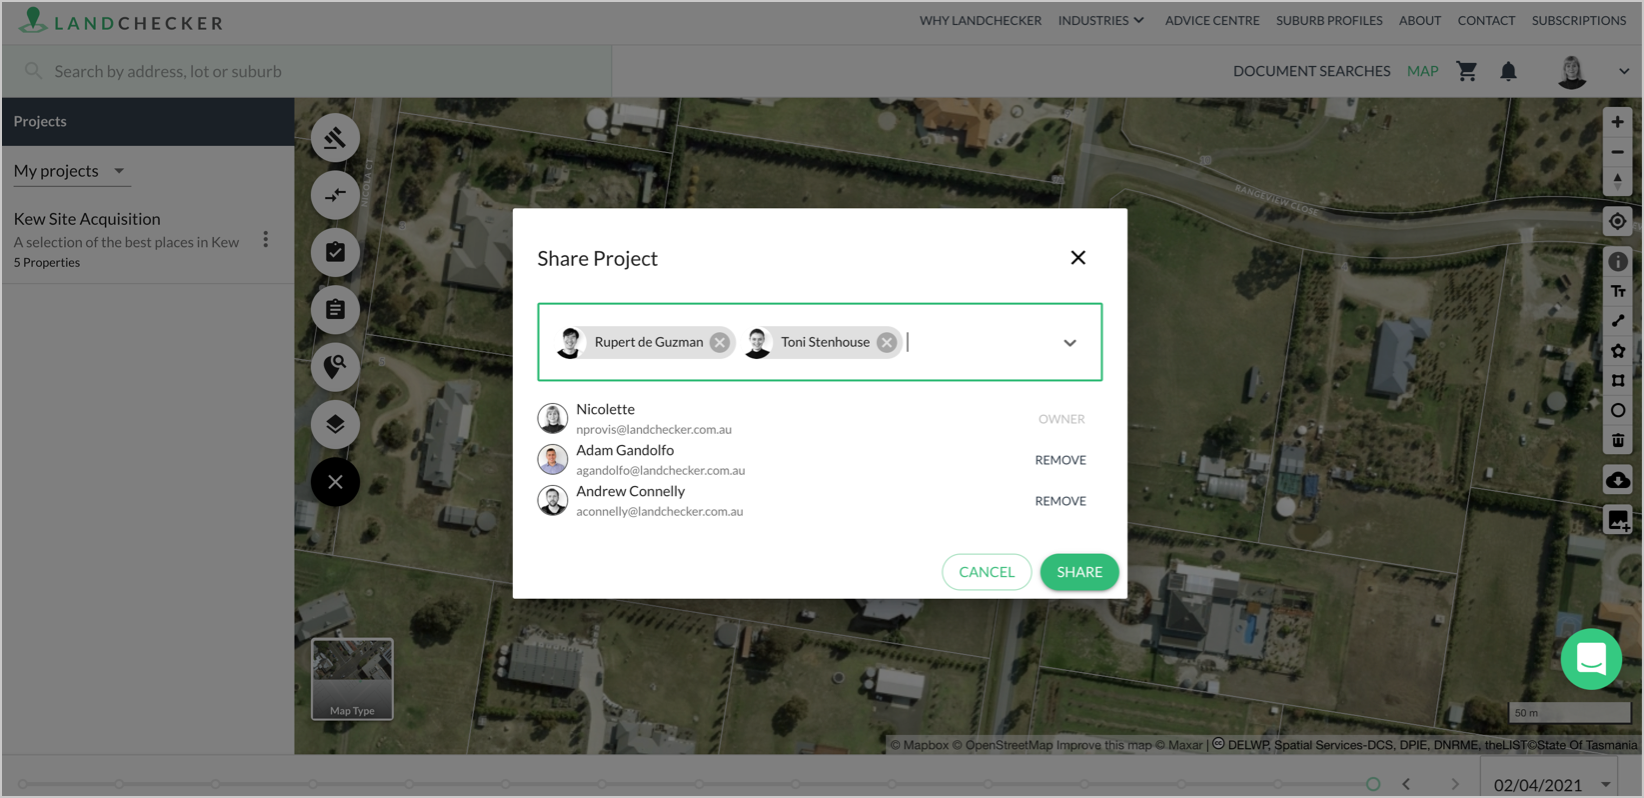Image resolution: width=1644 pixels, height=798 pixels.
Task: Close the black circular X tool button
Action: click(x=335, y=482)
